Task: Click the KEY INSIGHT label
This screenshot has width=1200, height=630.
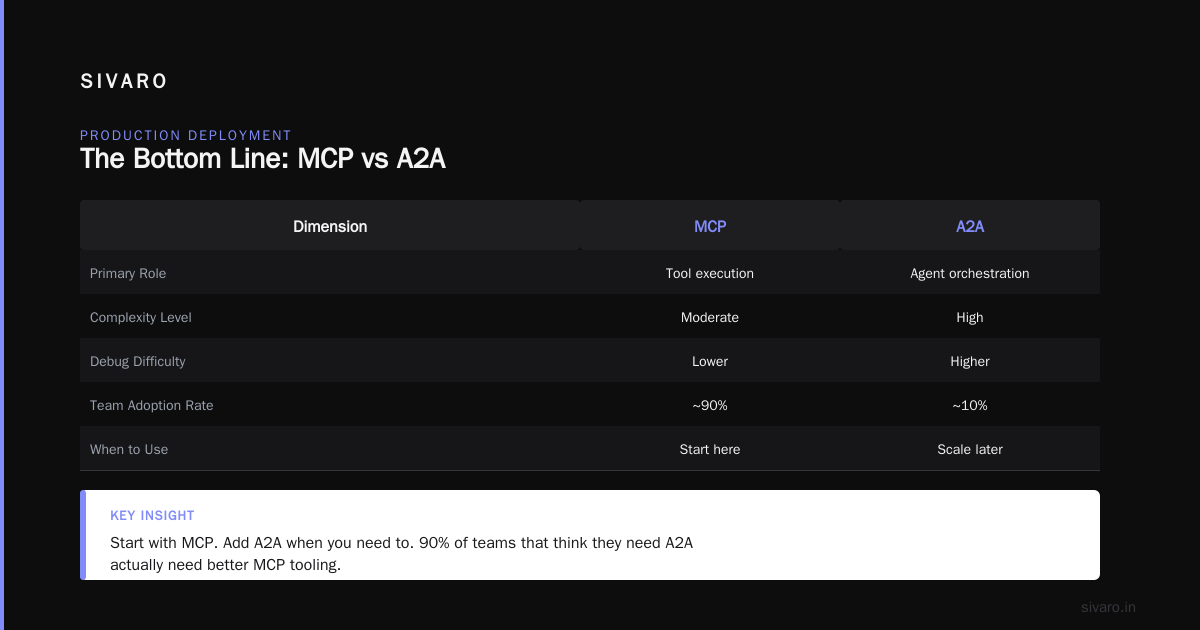Action: [x=152, y=516]
